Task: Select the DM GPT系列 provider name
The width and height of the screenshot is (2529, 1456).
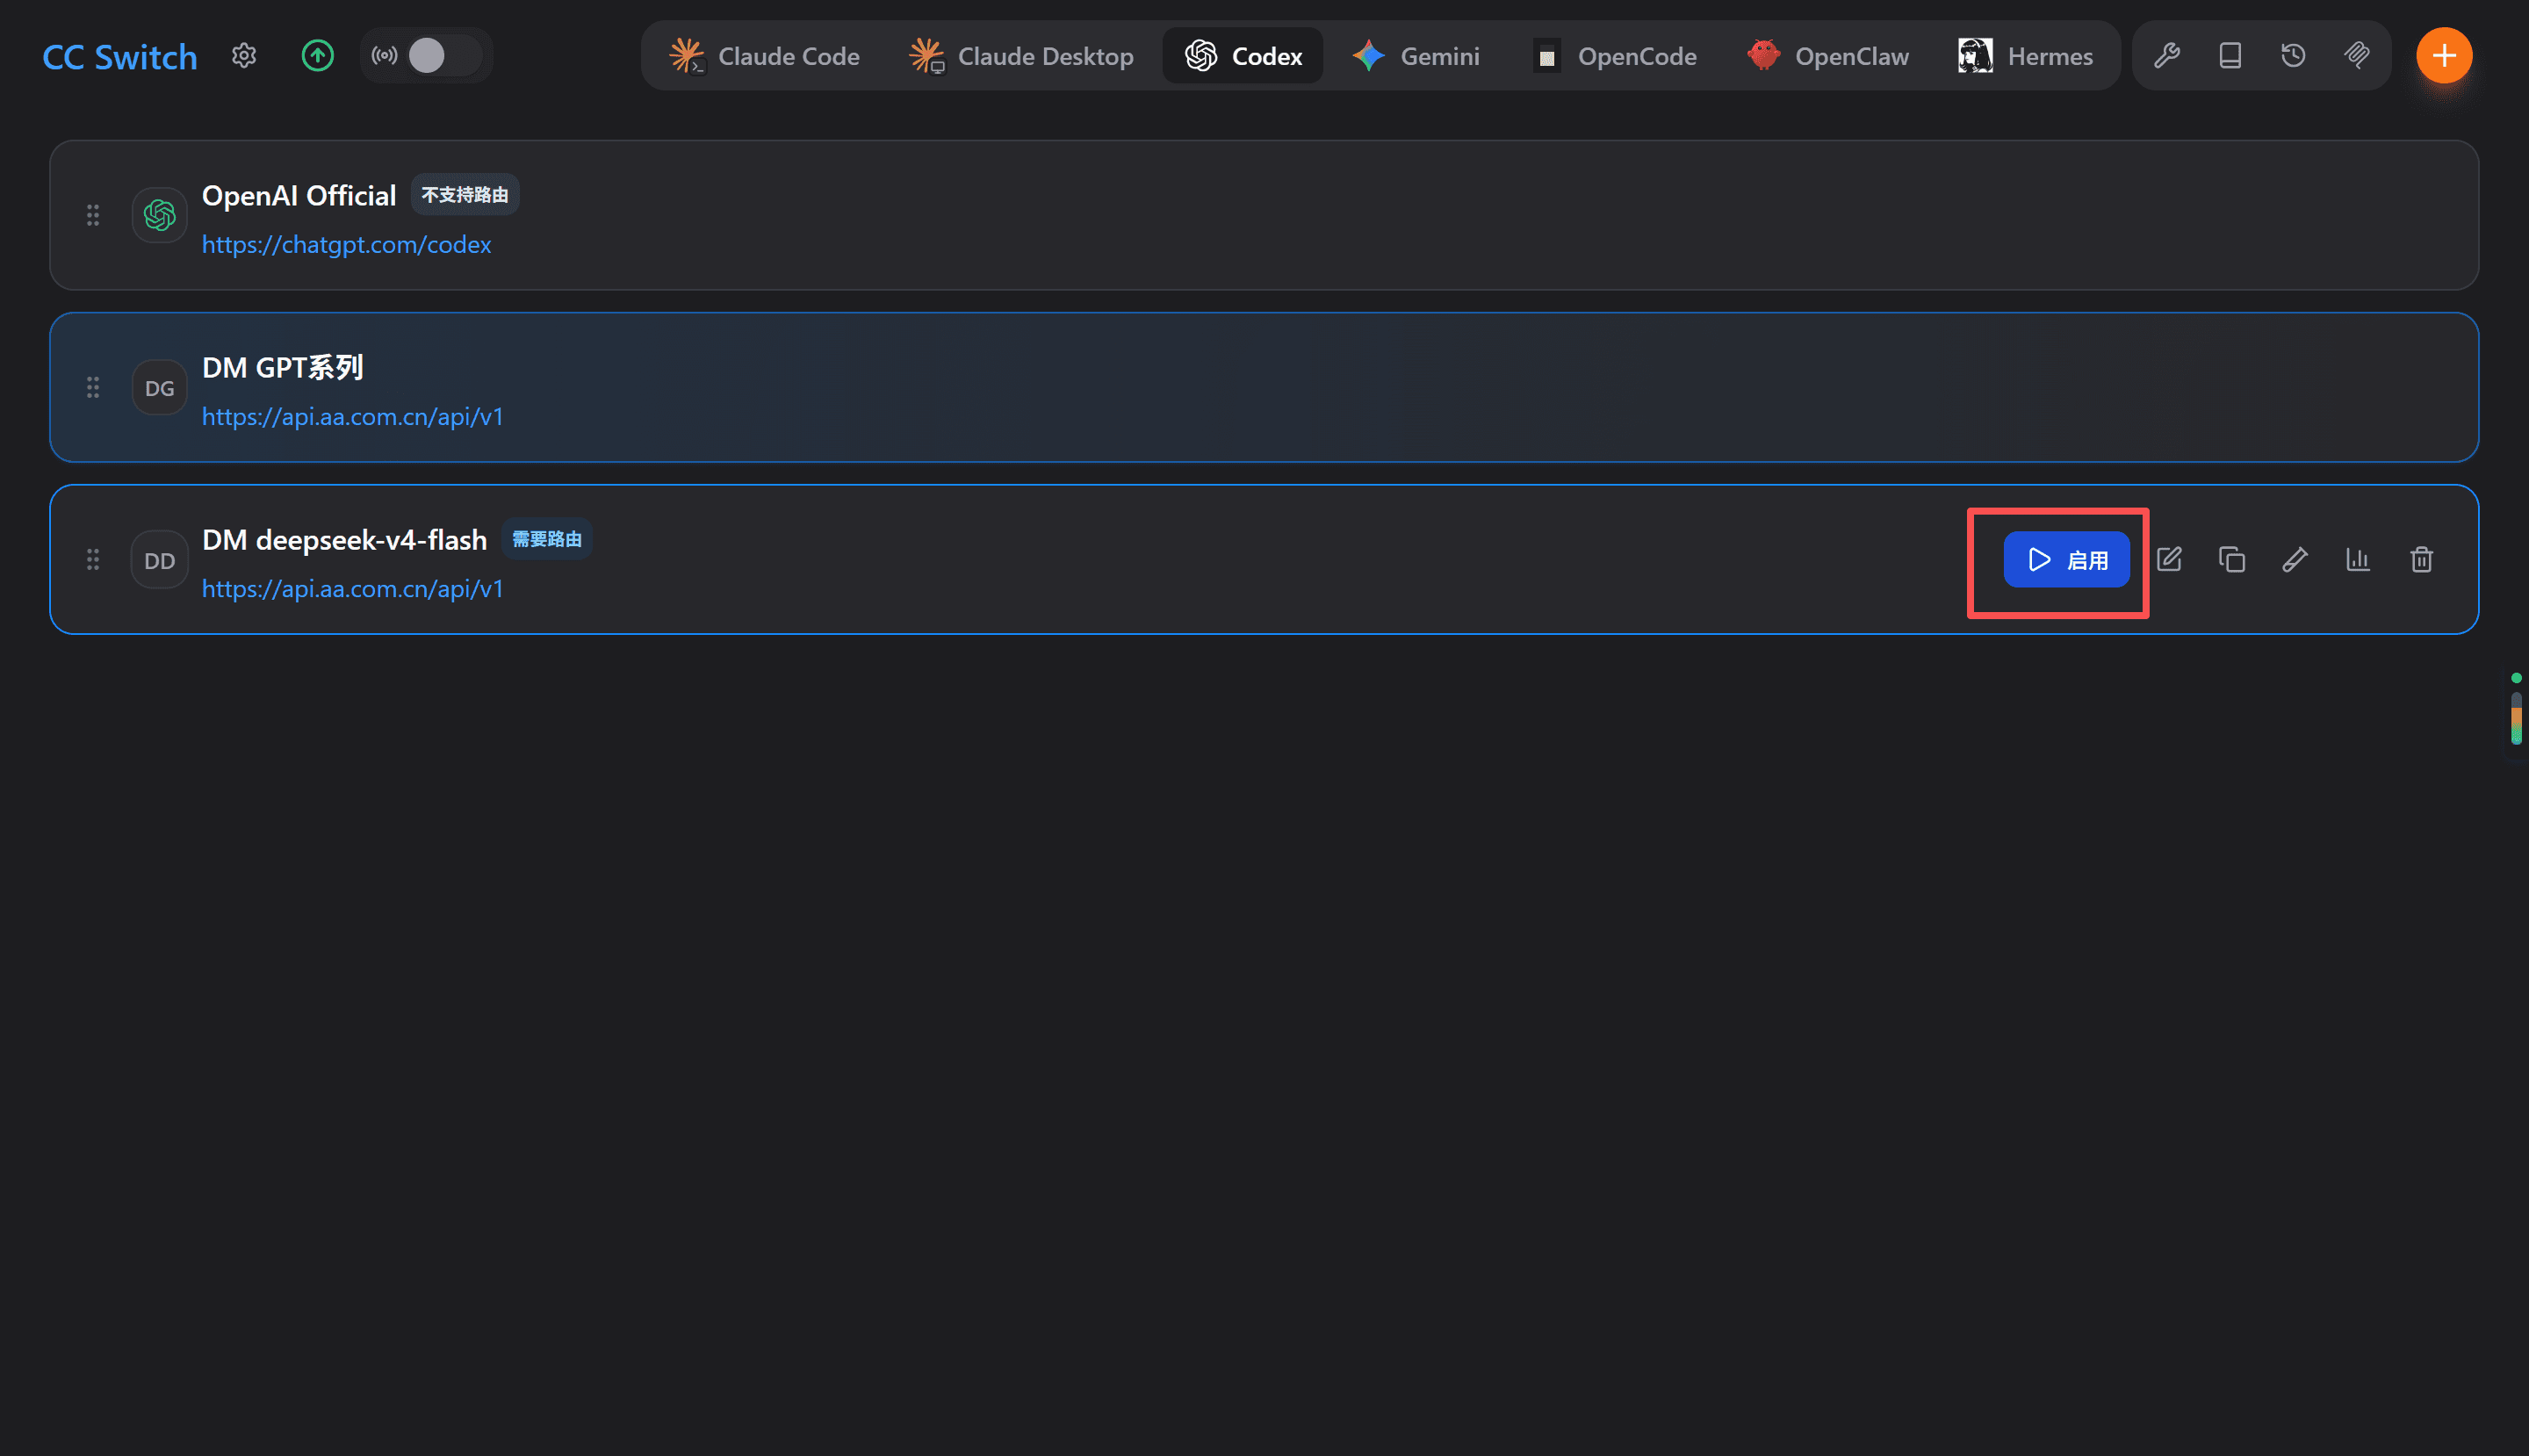Action: pyautogui.click(x=283, y=368)
